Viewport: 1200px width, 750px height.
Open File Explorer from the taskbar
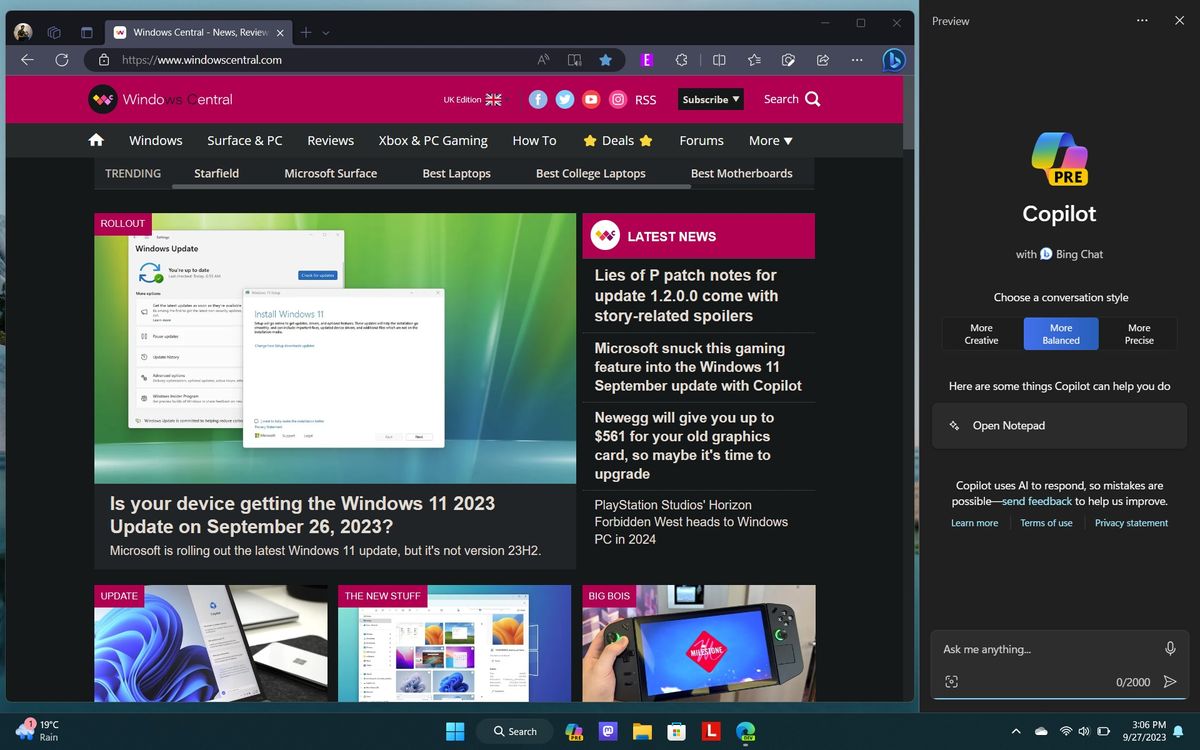(x=642, y=731)
